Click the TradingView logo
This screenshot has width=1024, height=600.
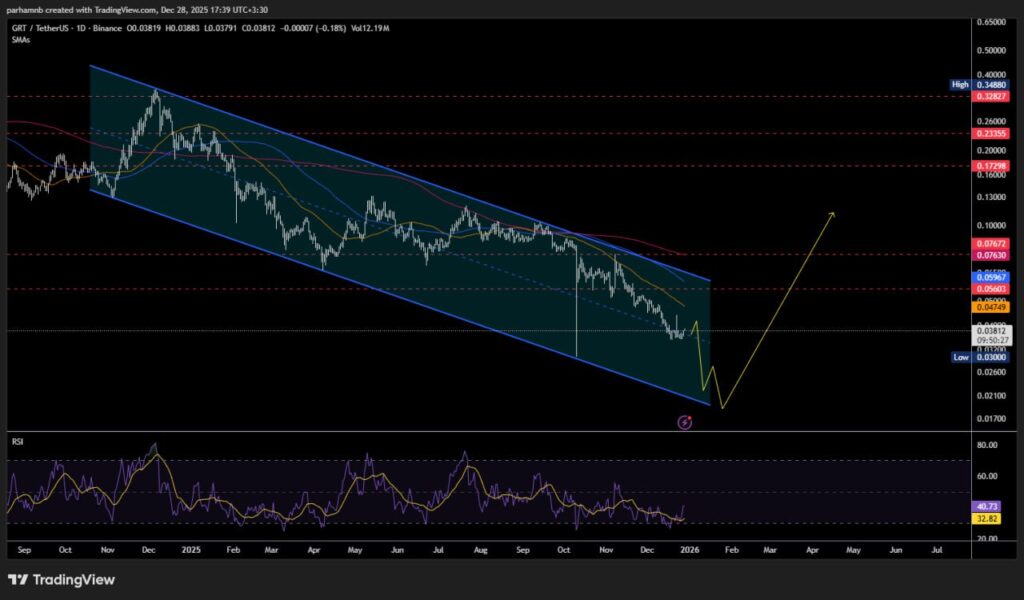pyautogui.click(x=61, y=580)
